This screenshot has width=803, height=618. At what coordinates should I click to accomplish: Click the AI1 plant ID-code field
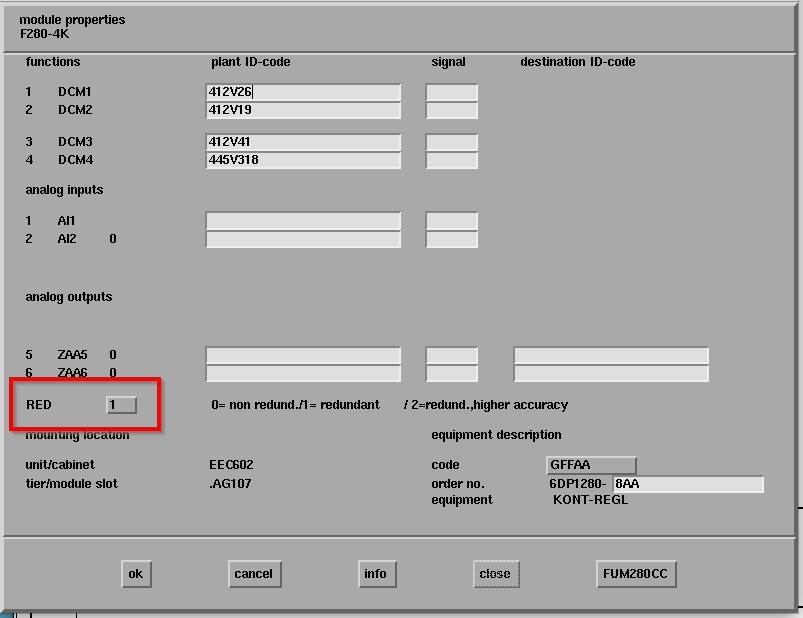point(303,221)
